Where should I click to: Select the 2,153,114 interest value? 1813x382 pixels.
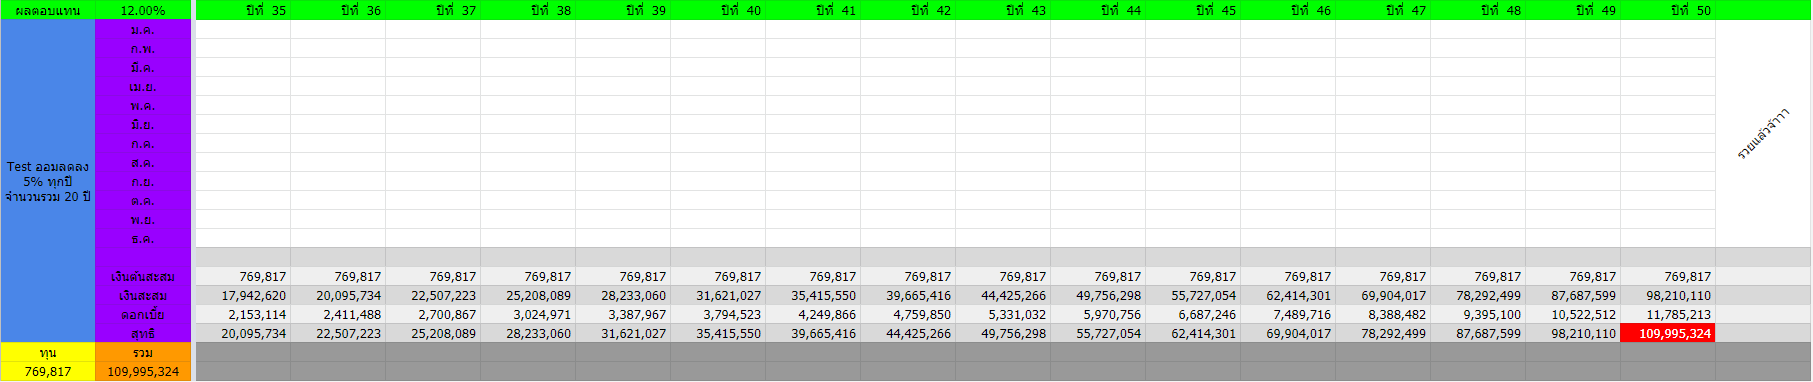click(243, 314)
